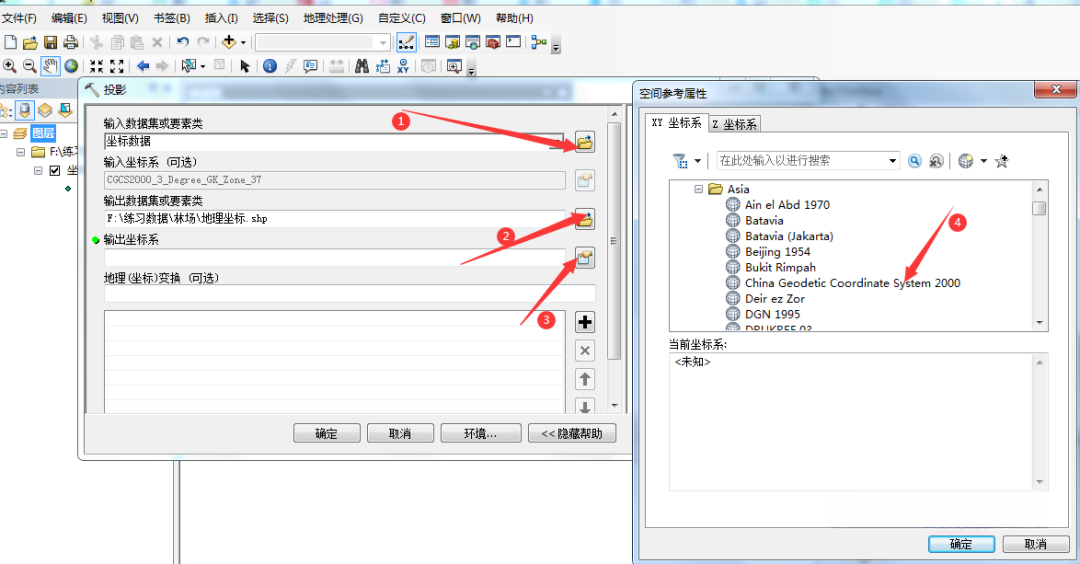Toggle the Editor toolbar icon
1080x564 pixels.
click(406, 43)
